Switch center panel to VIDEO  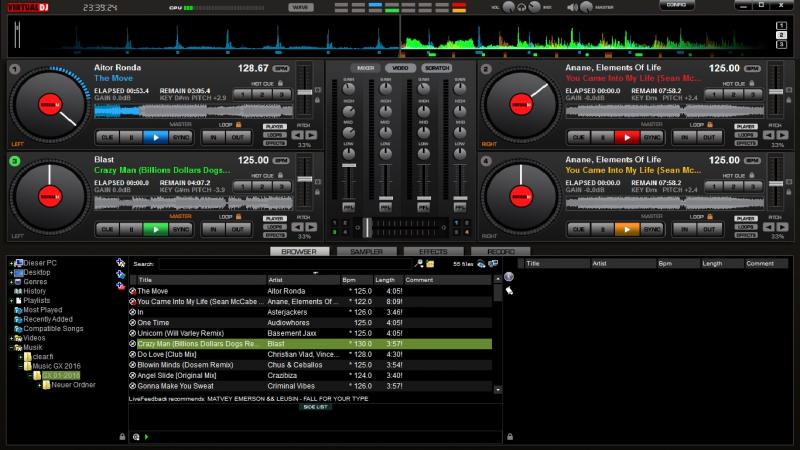[401, 68]
